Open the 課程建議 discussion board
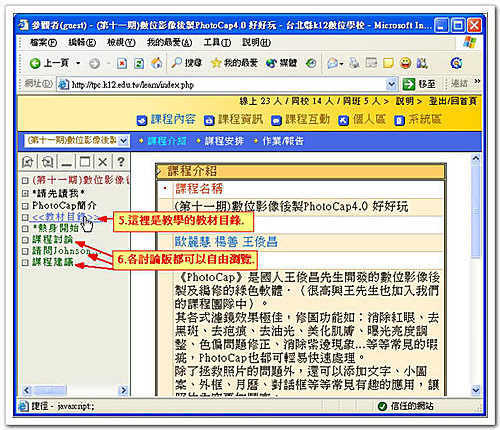The image size is (500, 430). (52, 262)
